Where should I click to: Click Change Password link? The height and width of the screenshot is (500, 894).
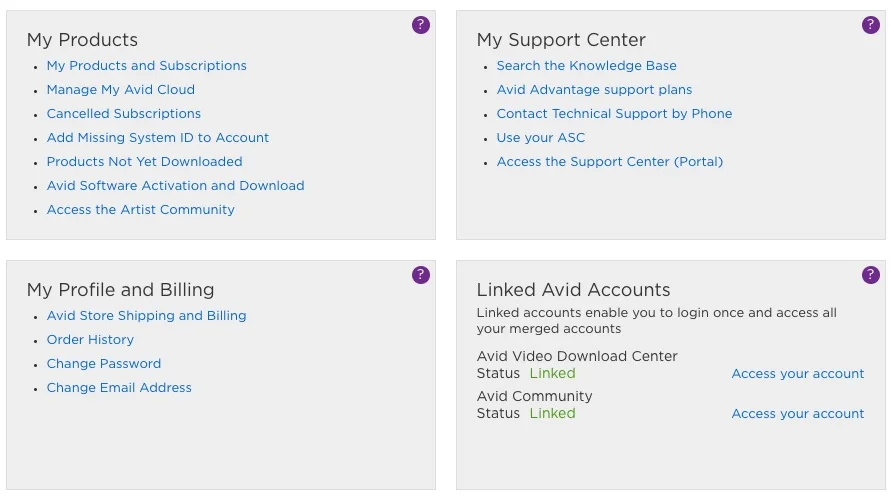(x=104, y=363)
